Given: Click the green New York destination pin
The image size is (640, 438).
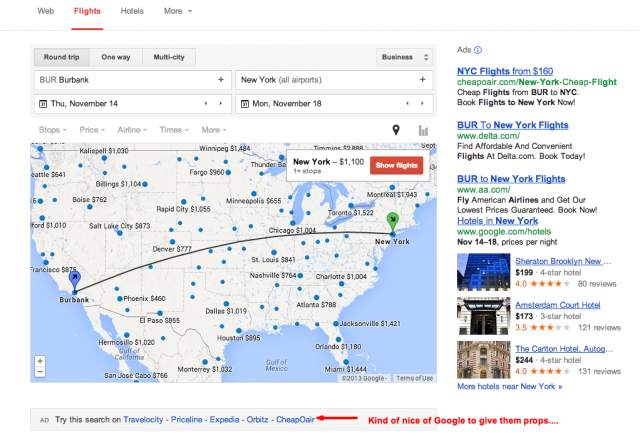Looking at the screenshot, I should click(x=393, y=222).
